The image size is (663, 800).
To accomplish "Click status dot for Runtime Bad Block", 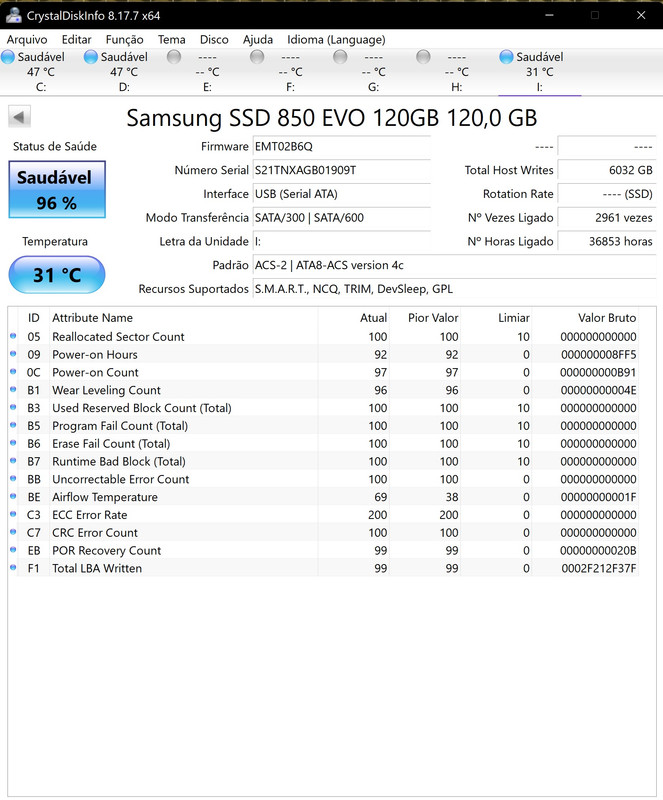I will [13, 461].
